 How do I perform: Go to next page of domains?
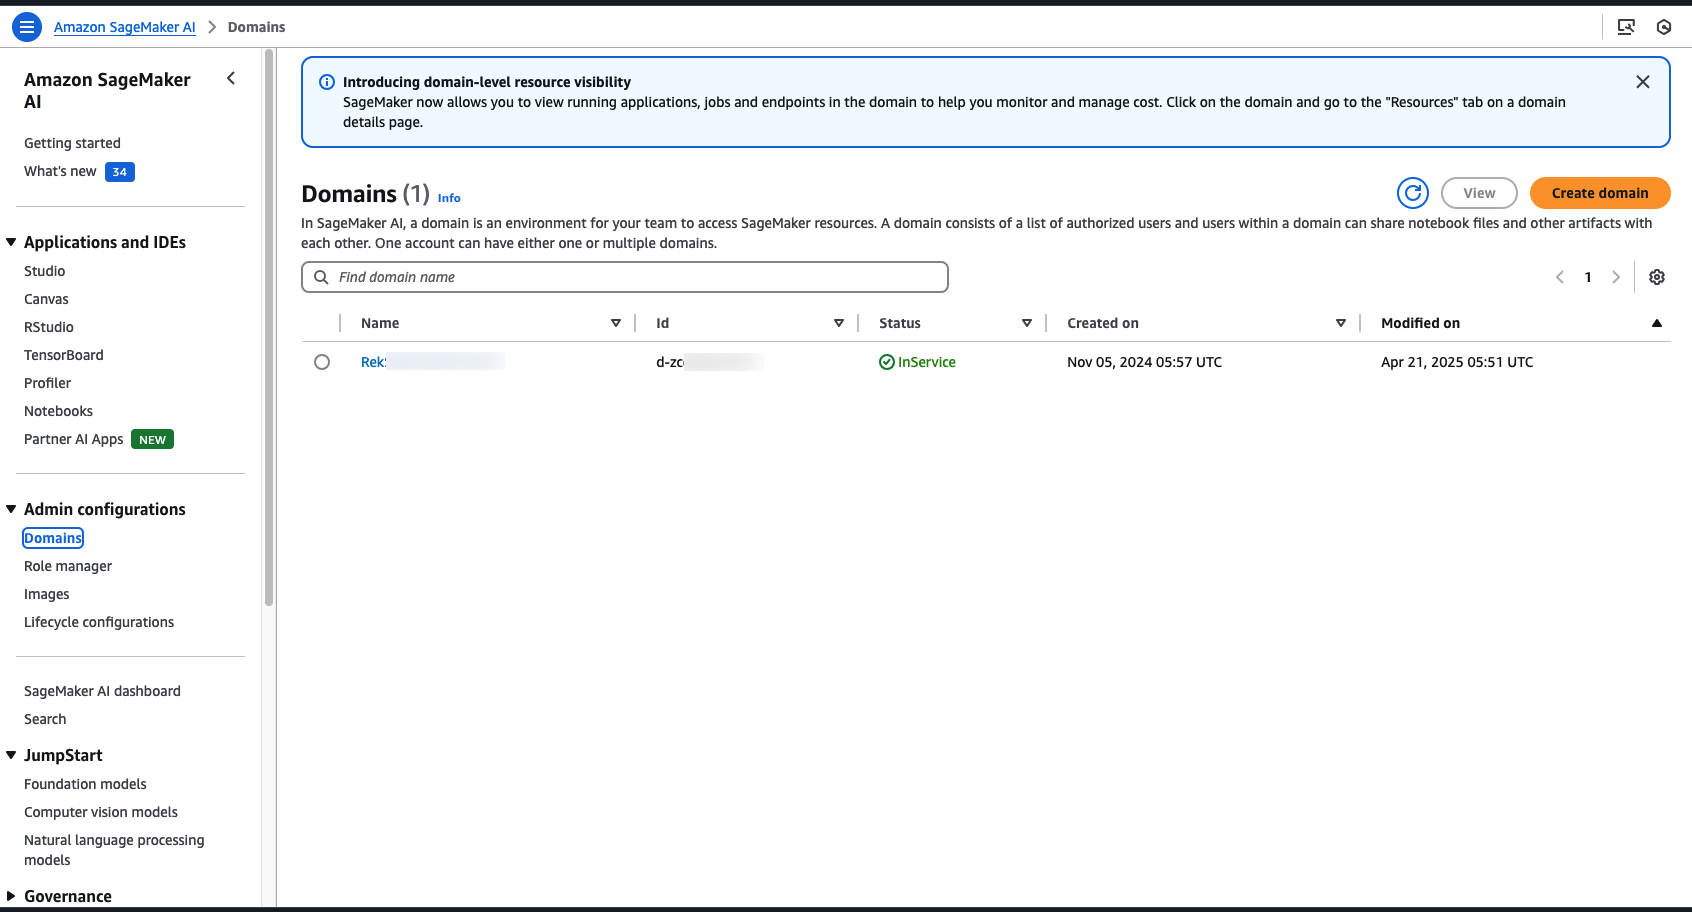click(1616, 277)
